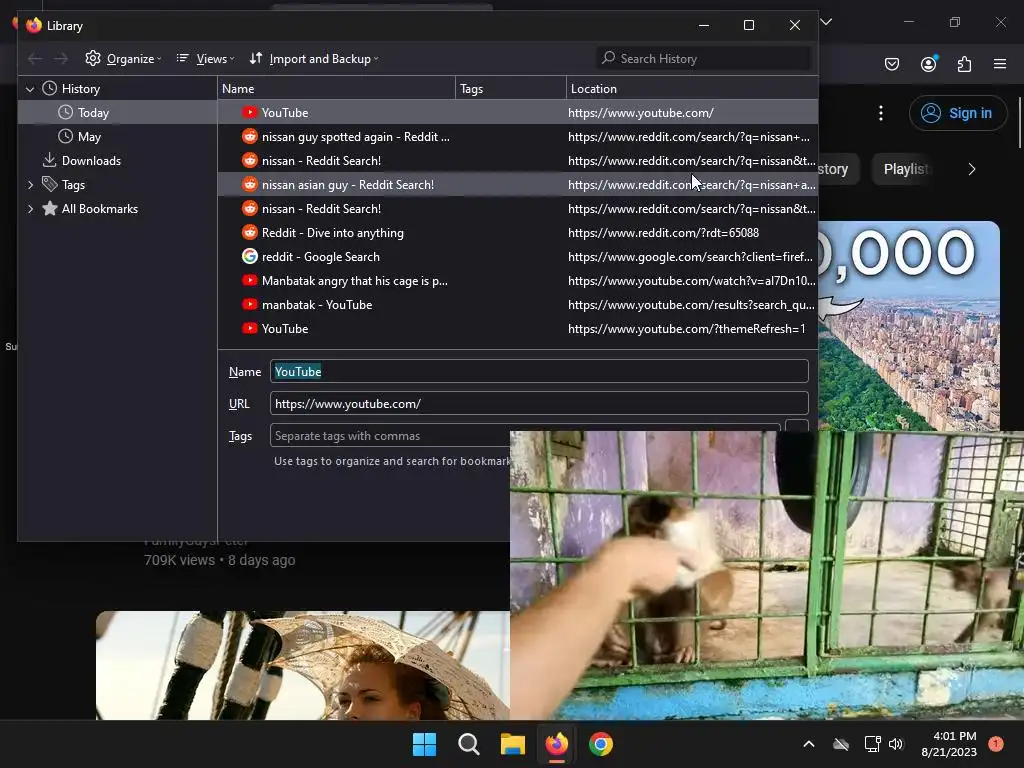Click Reddit icon beside 'Reddit - Dive into anything'
This screenshot has height=768, width=1024.
249,232
